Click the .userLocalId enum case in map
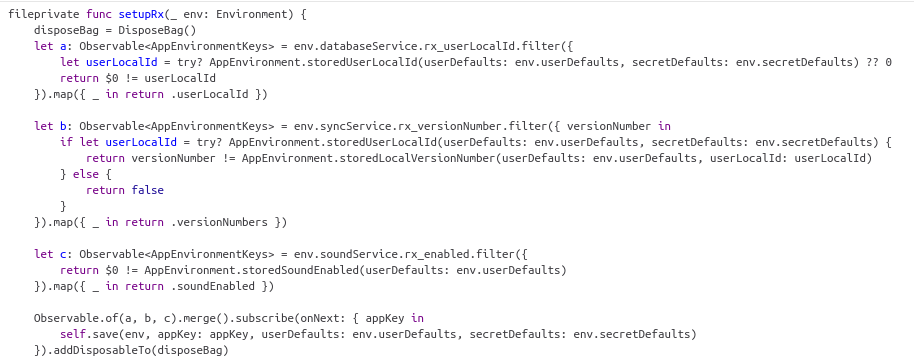Screen dimensions: 914x360 (210, 94)
